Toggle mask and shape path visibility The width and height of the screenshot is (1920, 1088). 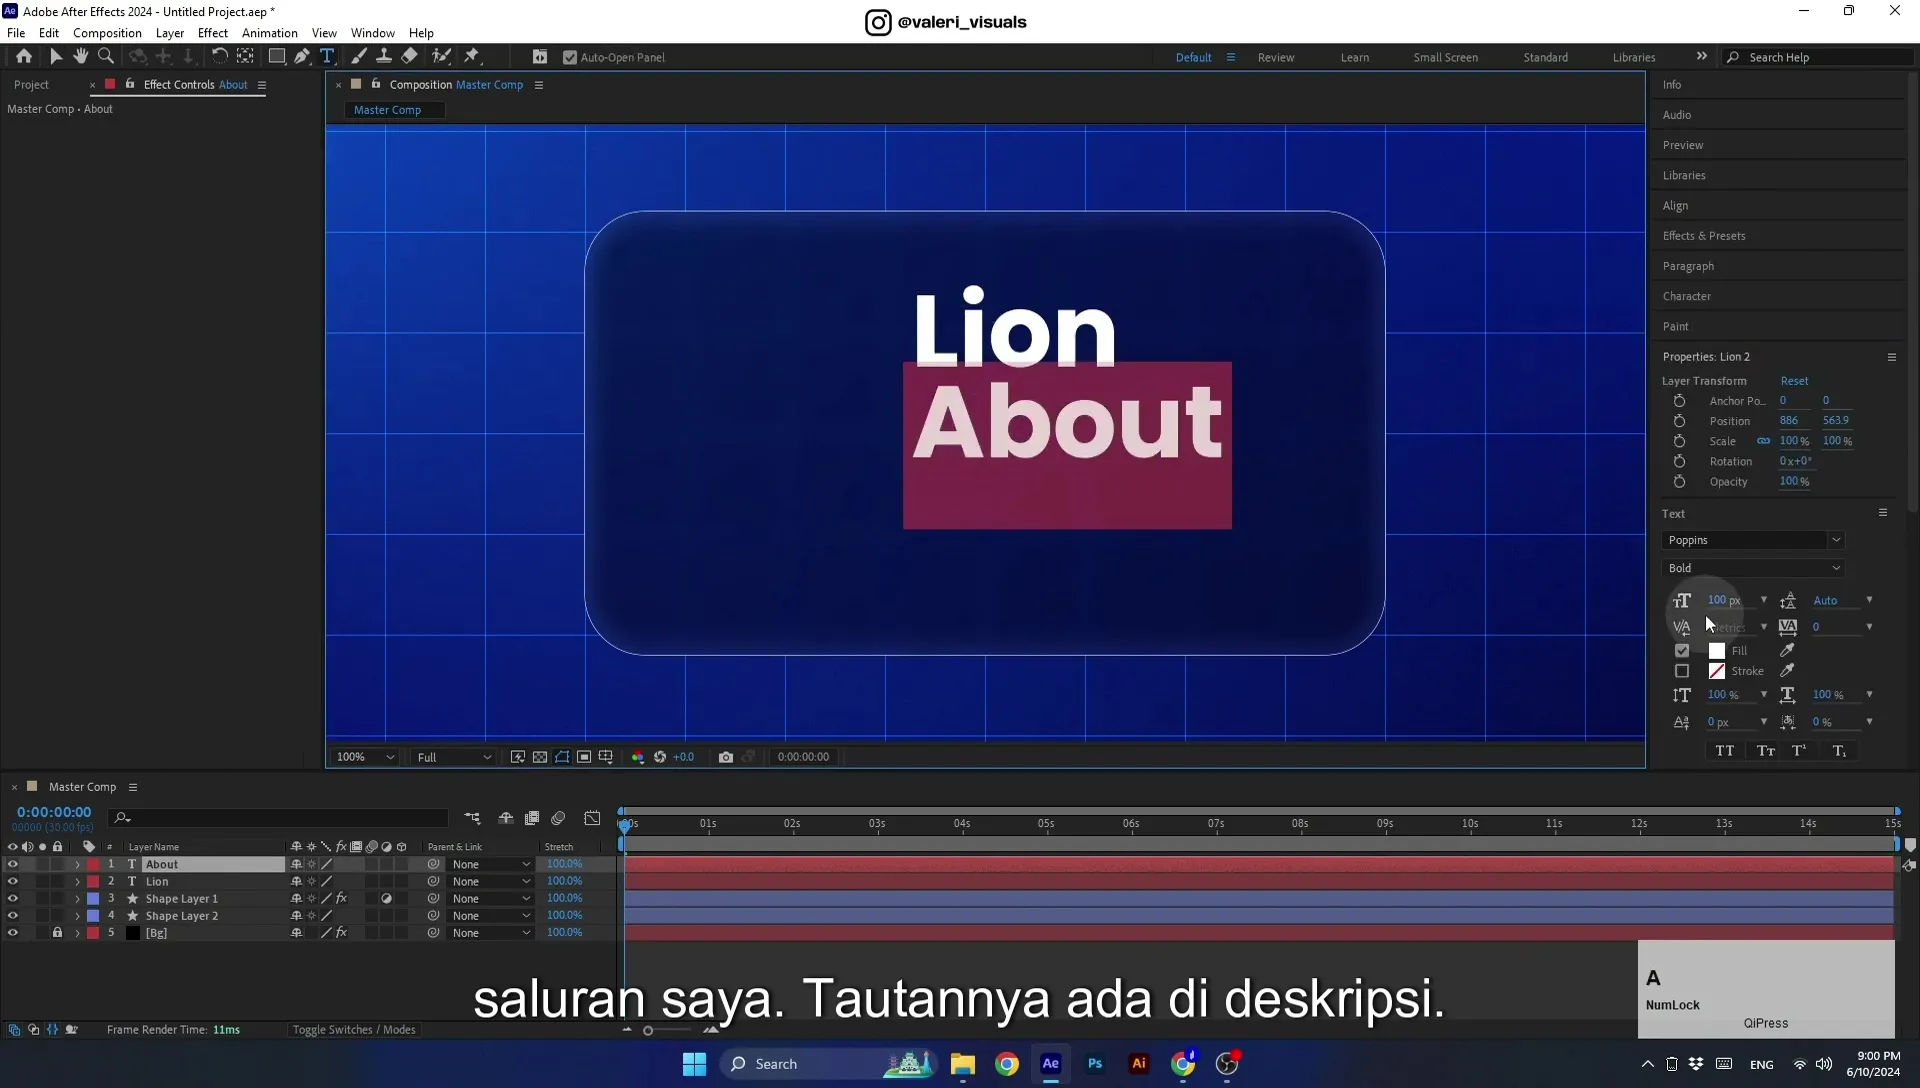click(562, 757)
